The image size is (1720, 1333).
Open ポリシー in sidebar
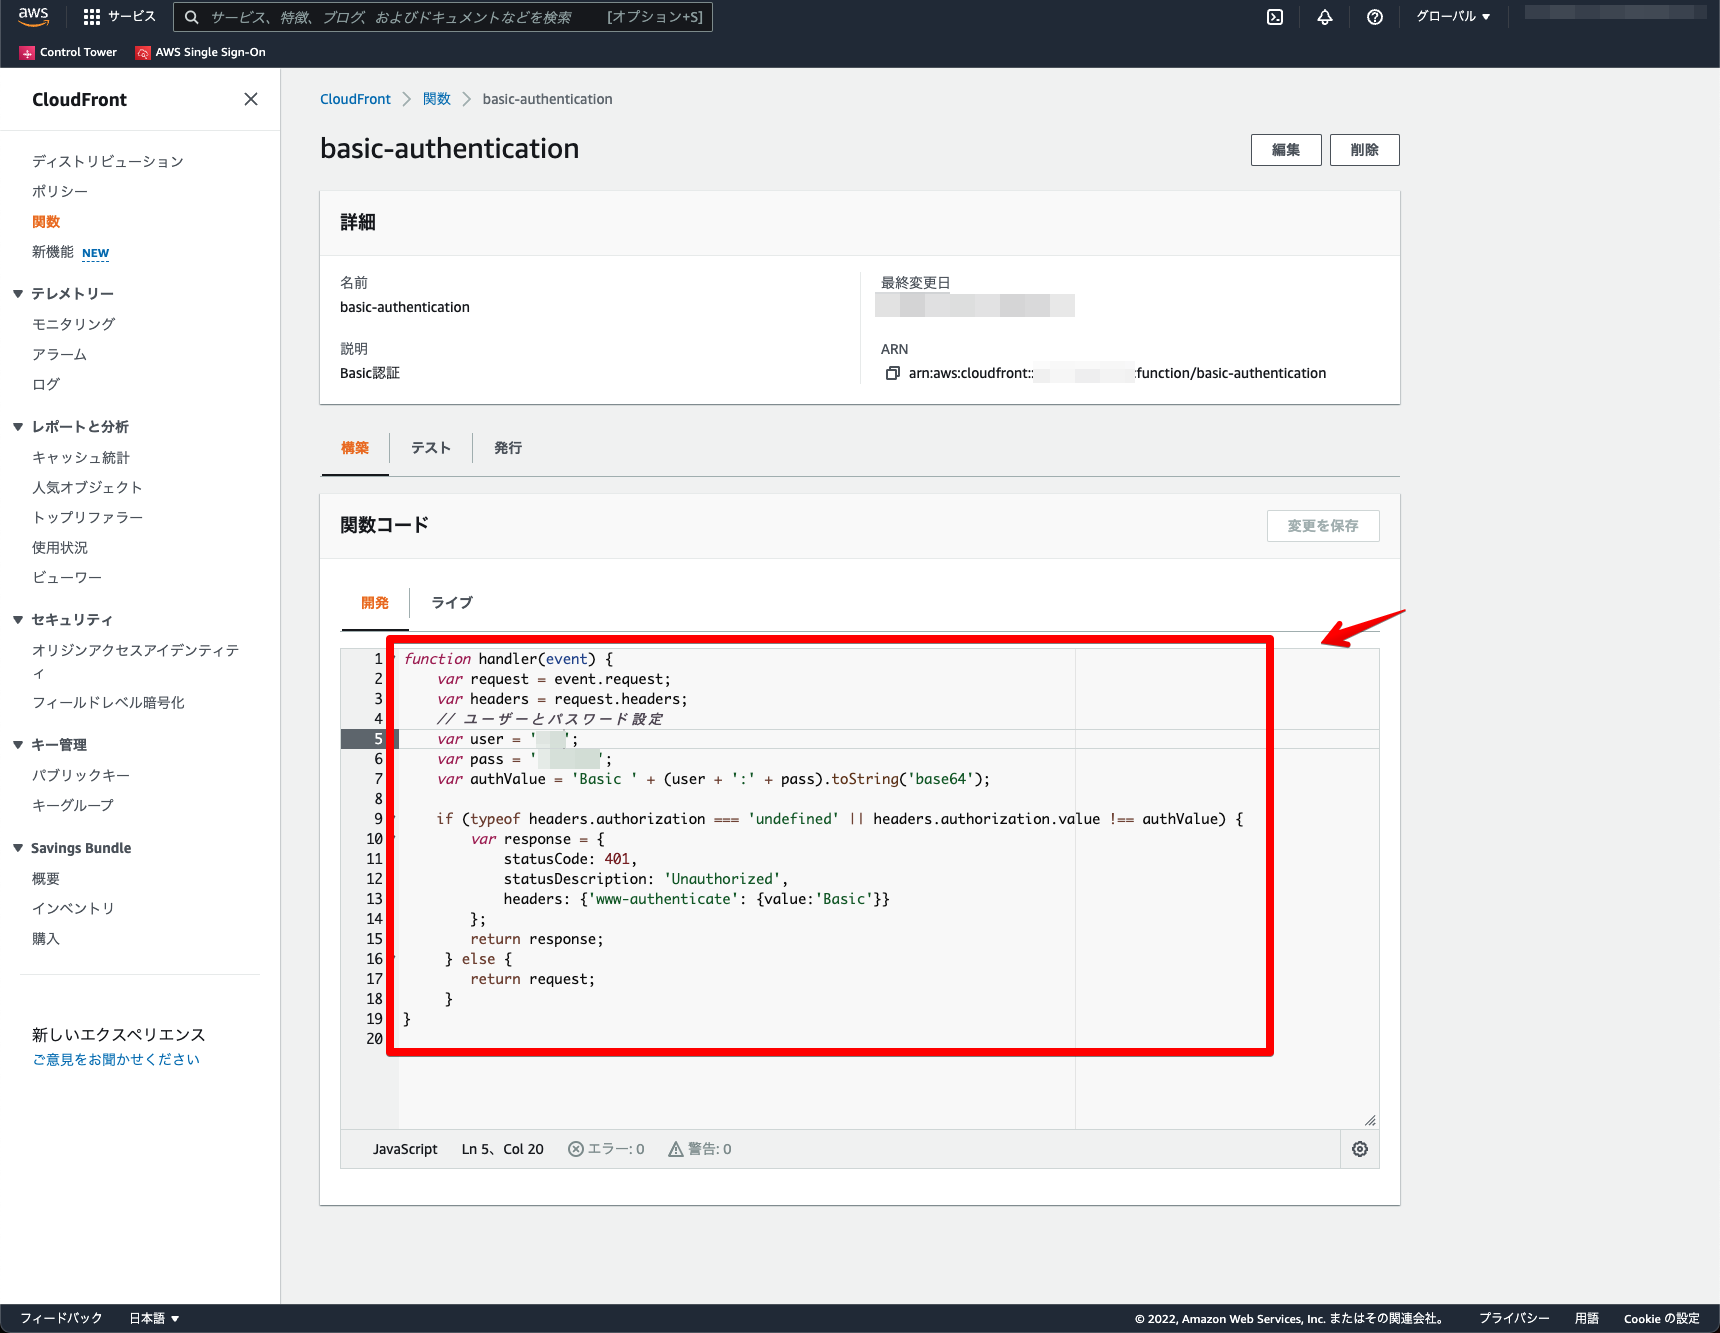60,191
